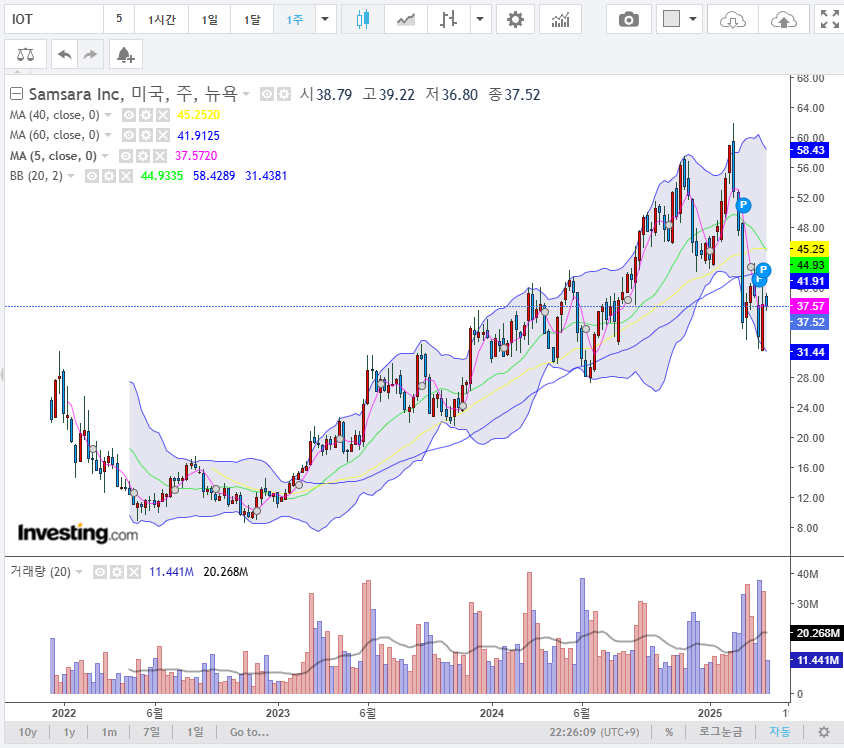
Task: Undo the last chart action
Action: pyautogui.click(x=65, y=54)
